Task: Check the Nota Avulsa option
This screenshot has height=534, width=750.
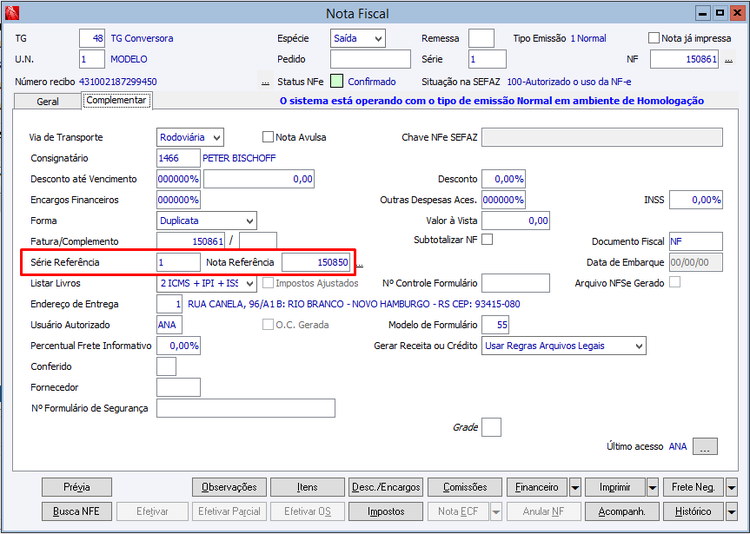Action: tap(268, 137)
